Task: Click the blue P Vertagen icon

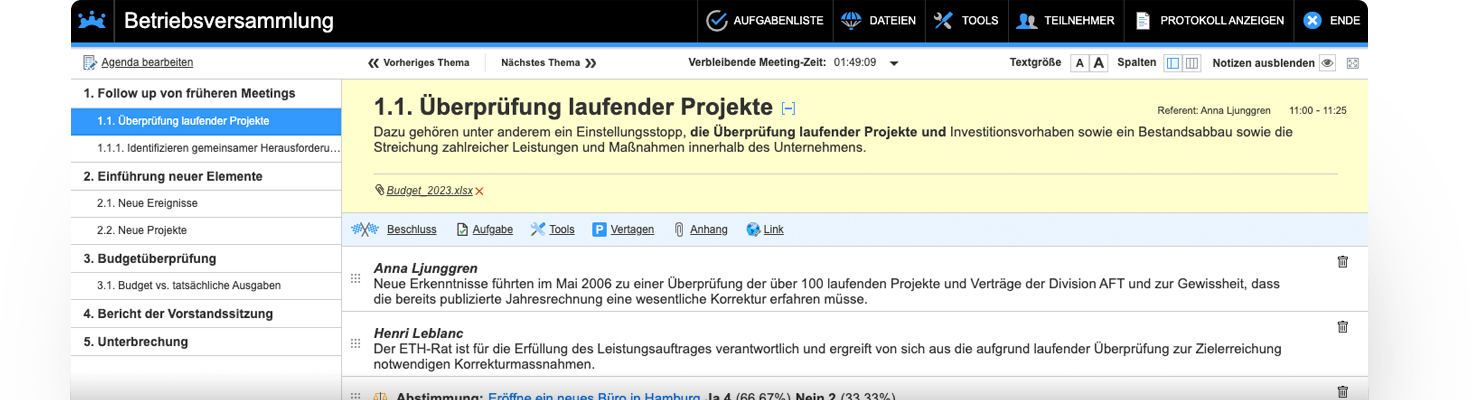Action: coord(599,229)
